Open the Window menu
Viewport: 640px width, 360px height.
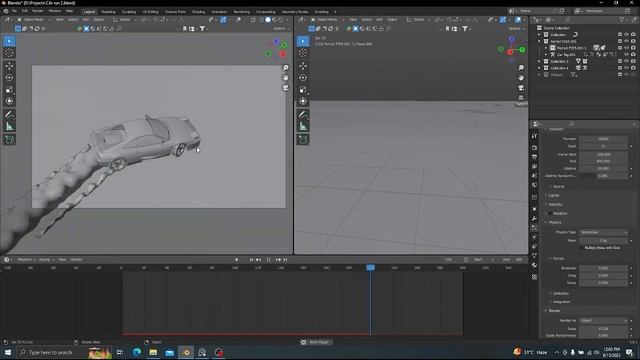click(x=55, y=11)
